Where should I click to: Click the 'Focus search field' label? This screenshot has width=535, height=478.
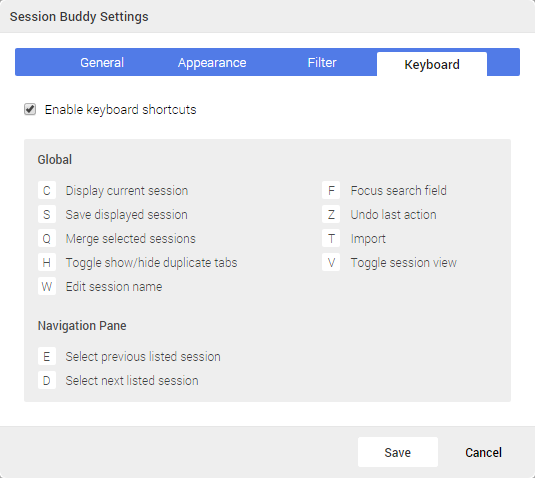pos(399,190)
